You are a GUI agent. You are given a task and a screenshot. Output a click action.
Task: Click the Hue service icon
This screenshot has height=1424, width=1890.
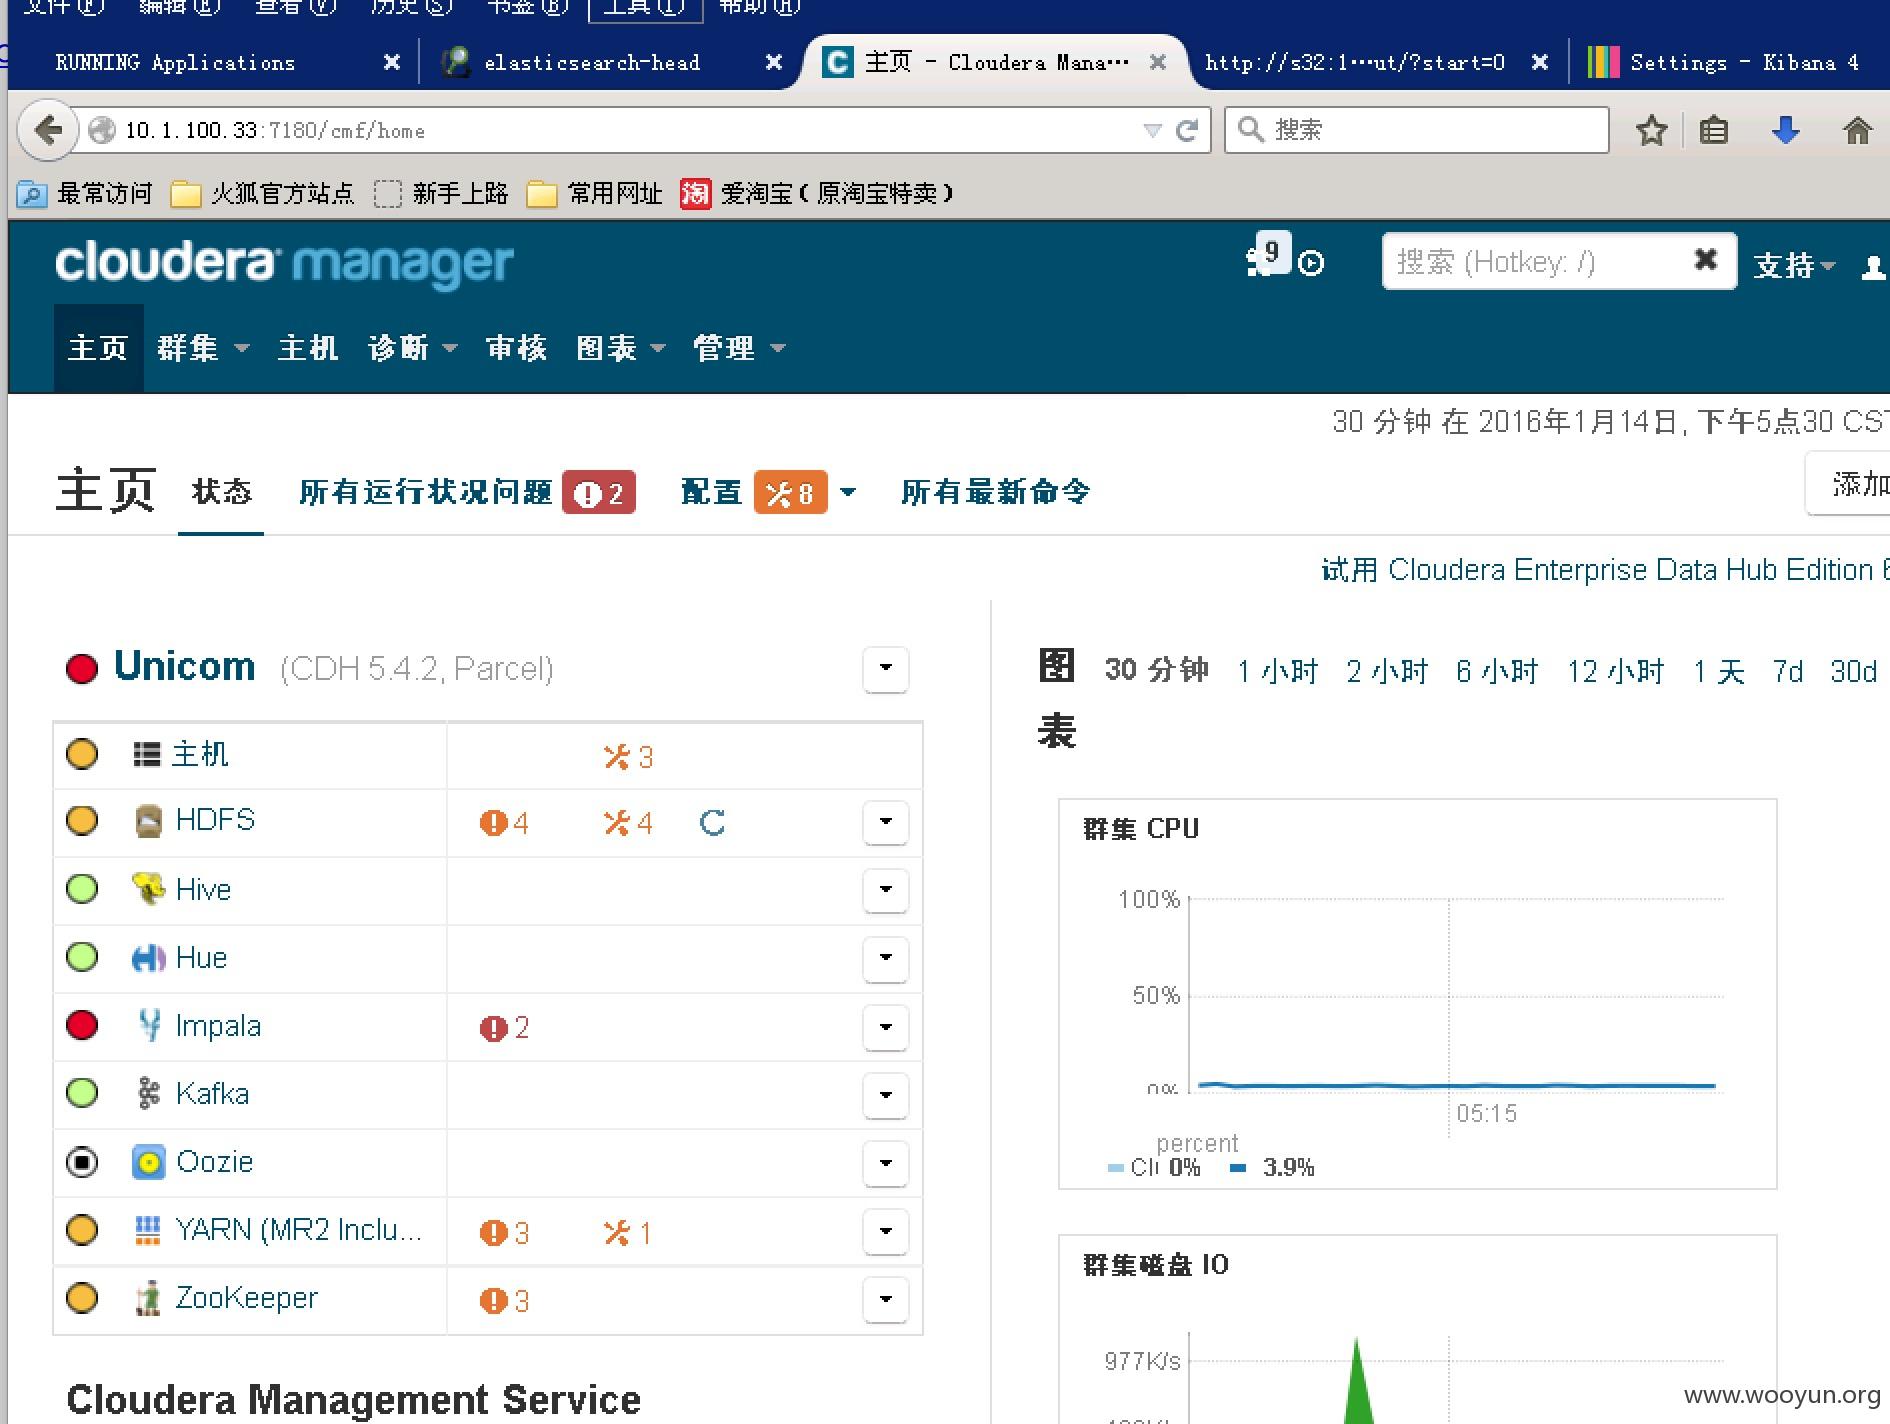click(x=148, y=958)
